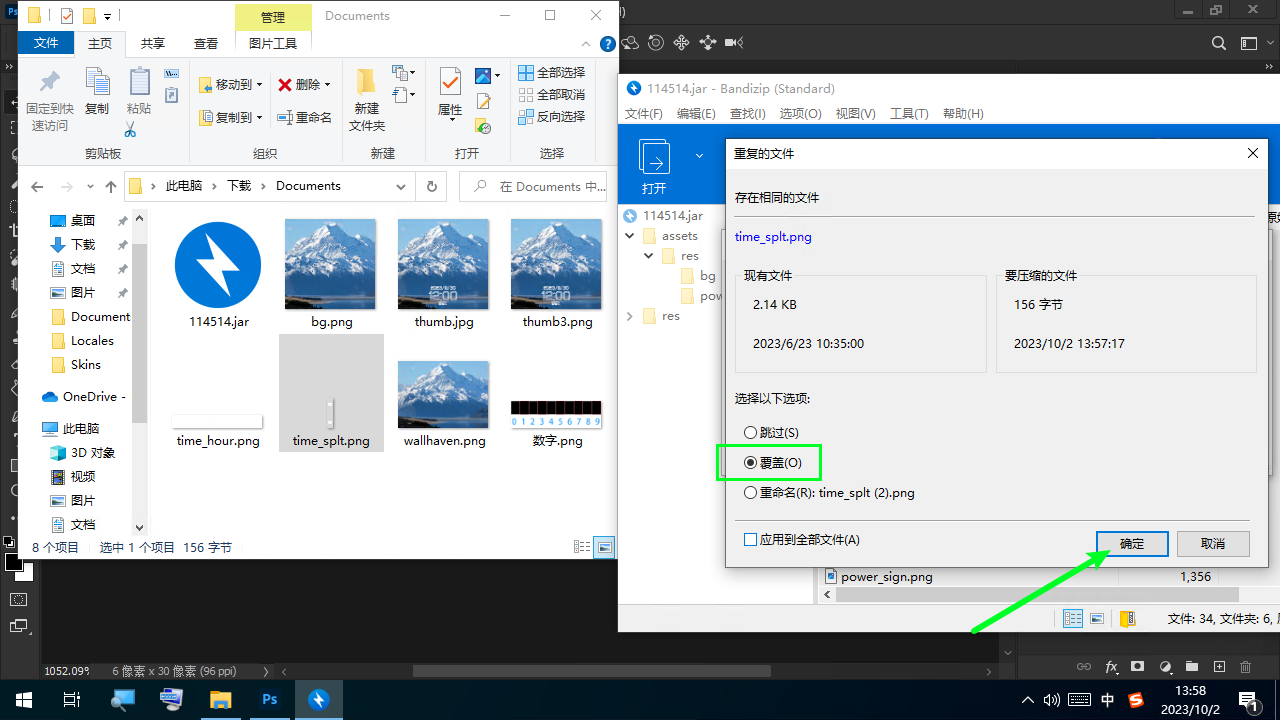Click the layer style fx icon

(x=1111, y=667)
